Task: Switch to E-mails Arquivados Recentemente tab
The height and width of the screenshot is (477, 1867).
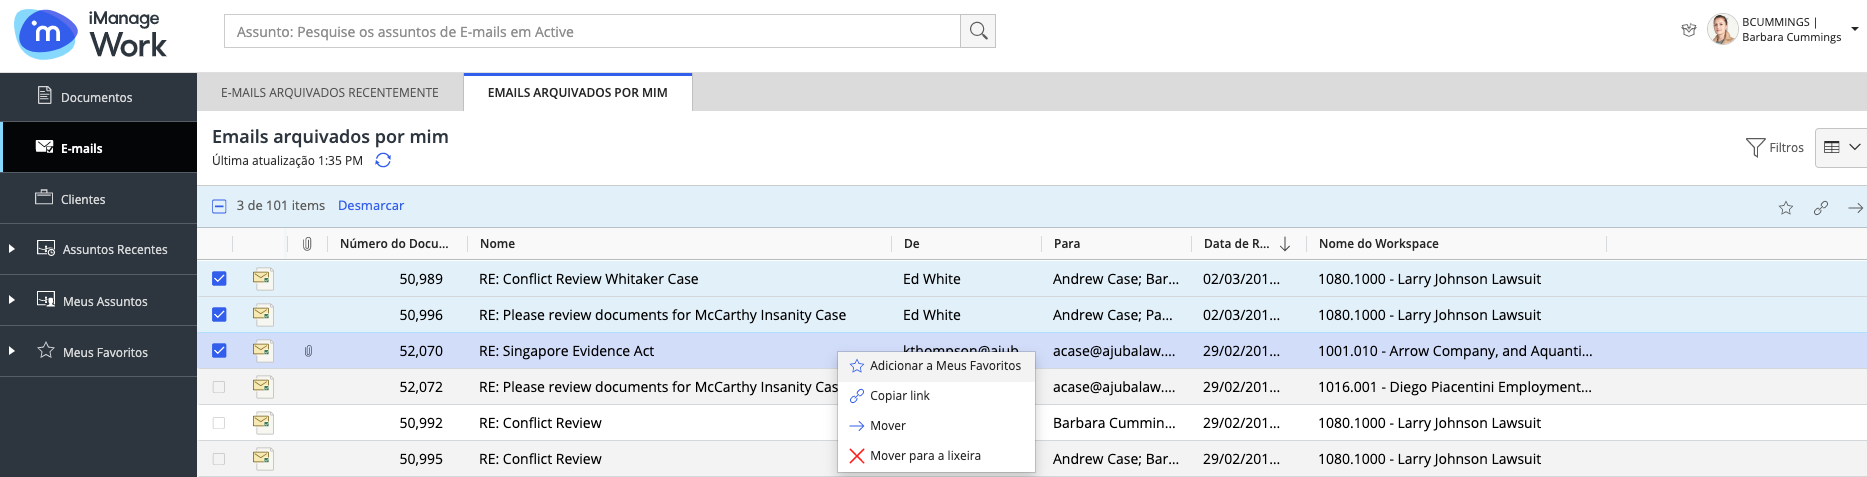Action: (329, 92)
